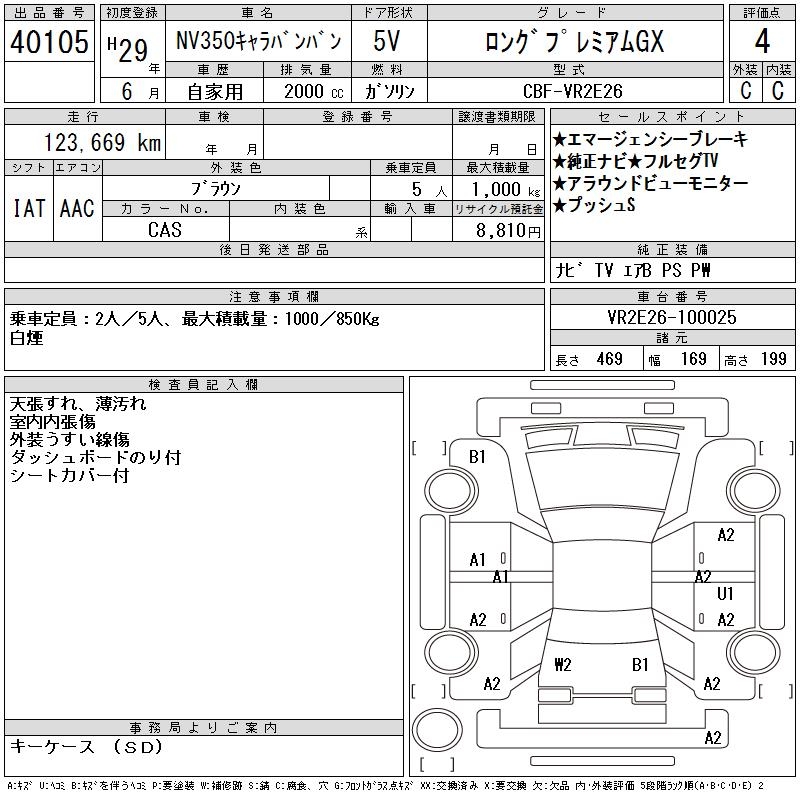Click the max load value 1,000 kg
800x800 pixels.
(x=506, y=189)
